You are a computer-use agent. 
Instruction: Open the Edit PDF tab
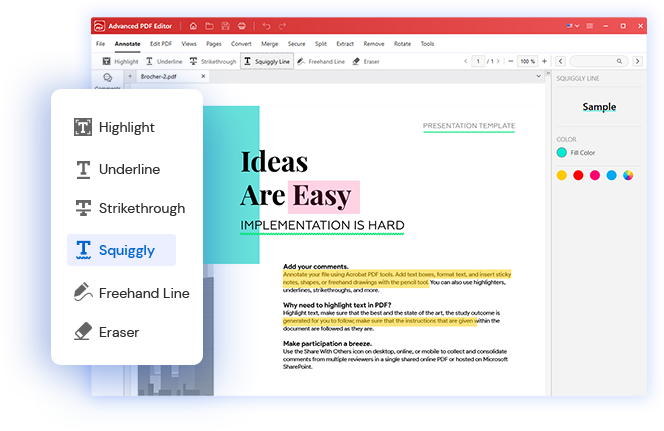point(161,44)
